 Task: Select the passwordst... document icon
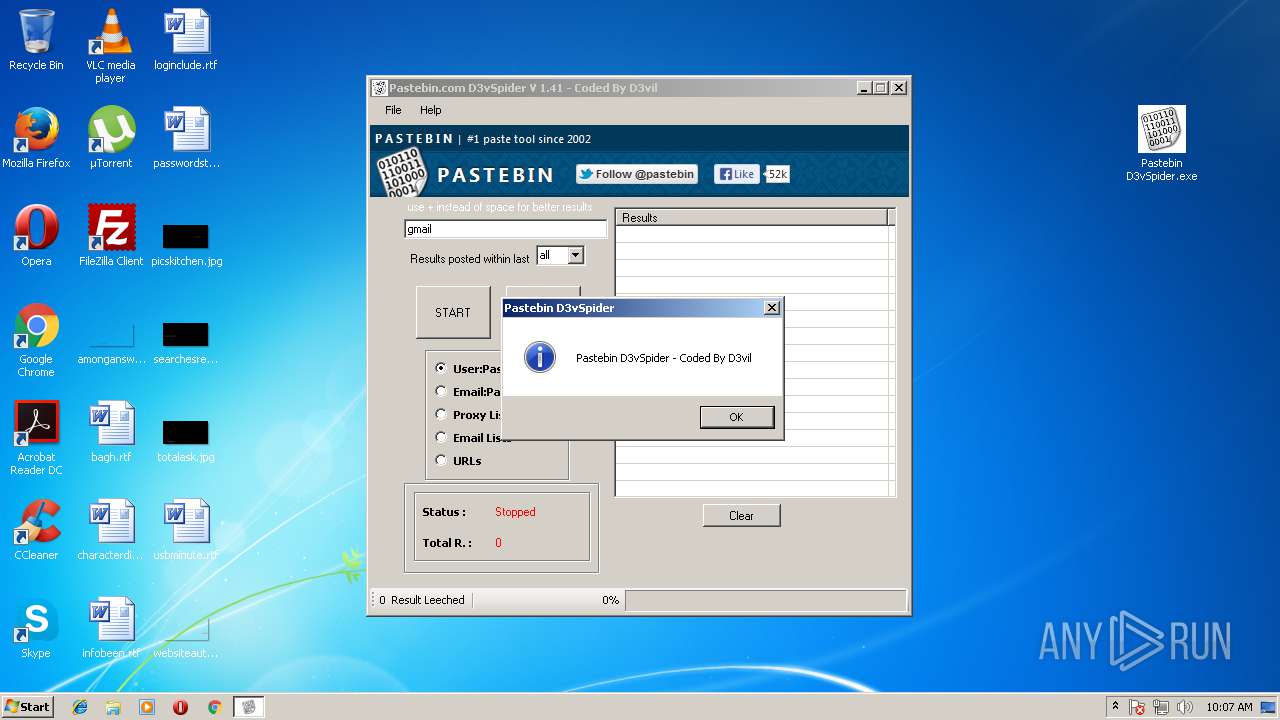pos(186,138)
